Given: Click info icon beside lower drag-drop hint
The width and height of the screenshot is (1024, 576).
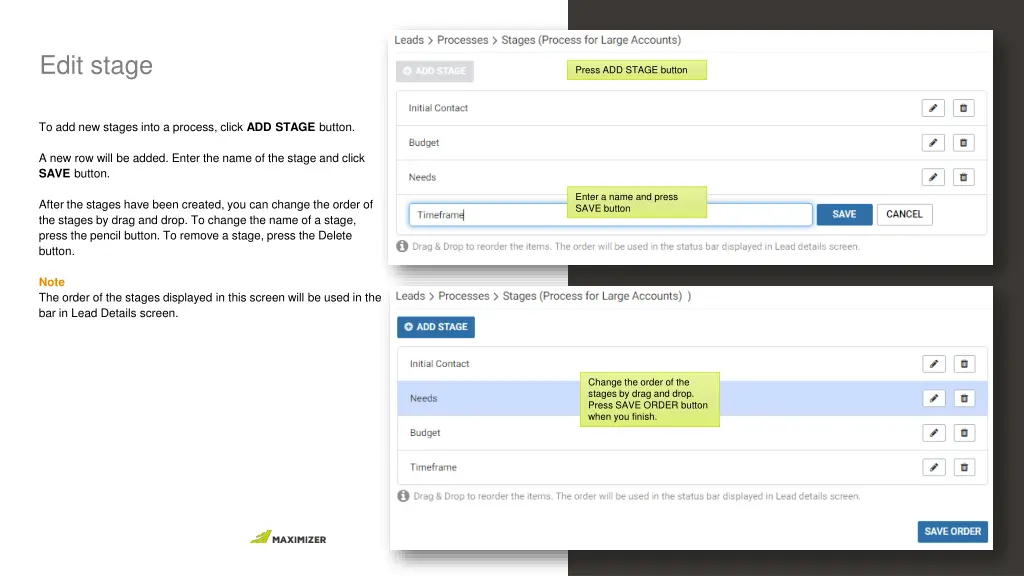Looking at the screenshot, I should [404, 496].
